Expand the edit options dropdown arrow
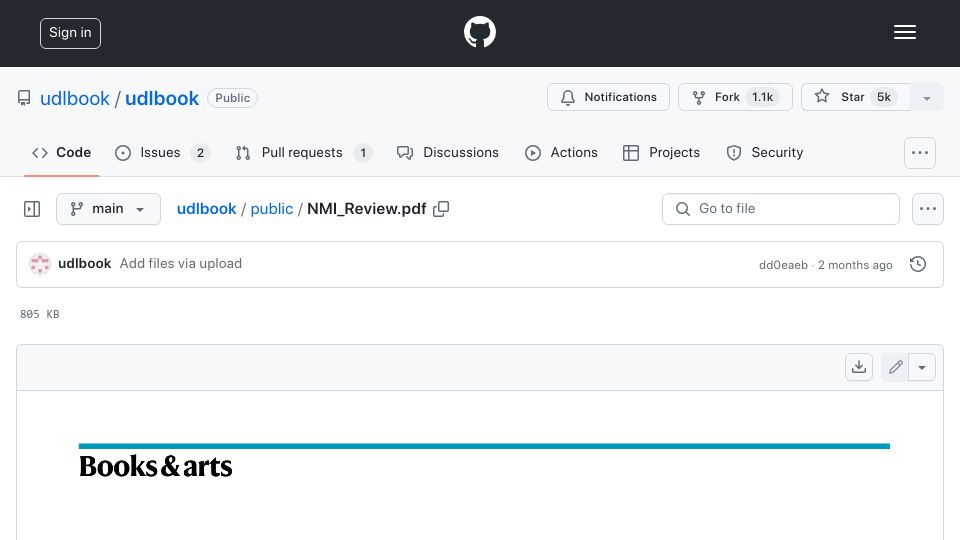This screenshot has height=540, width=960. [x=922, y=367]
